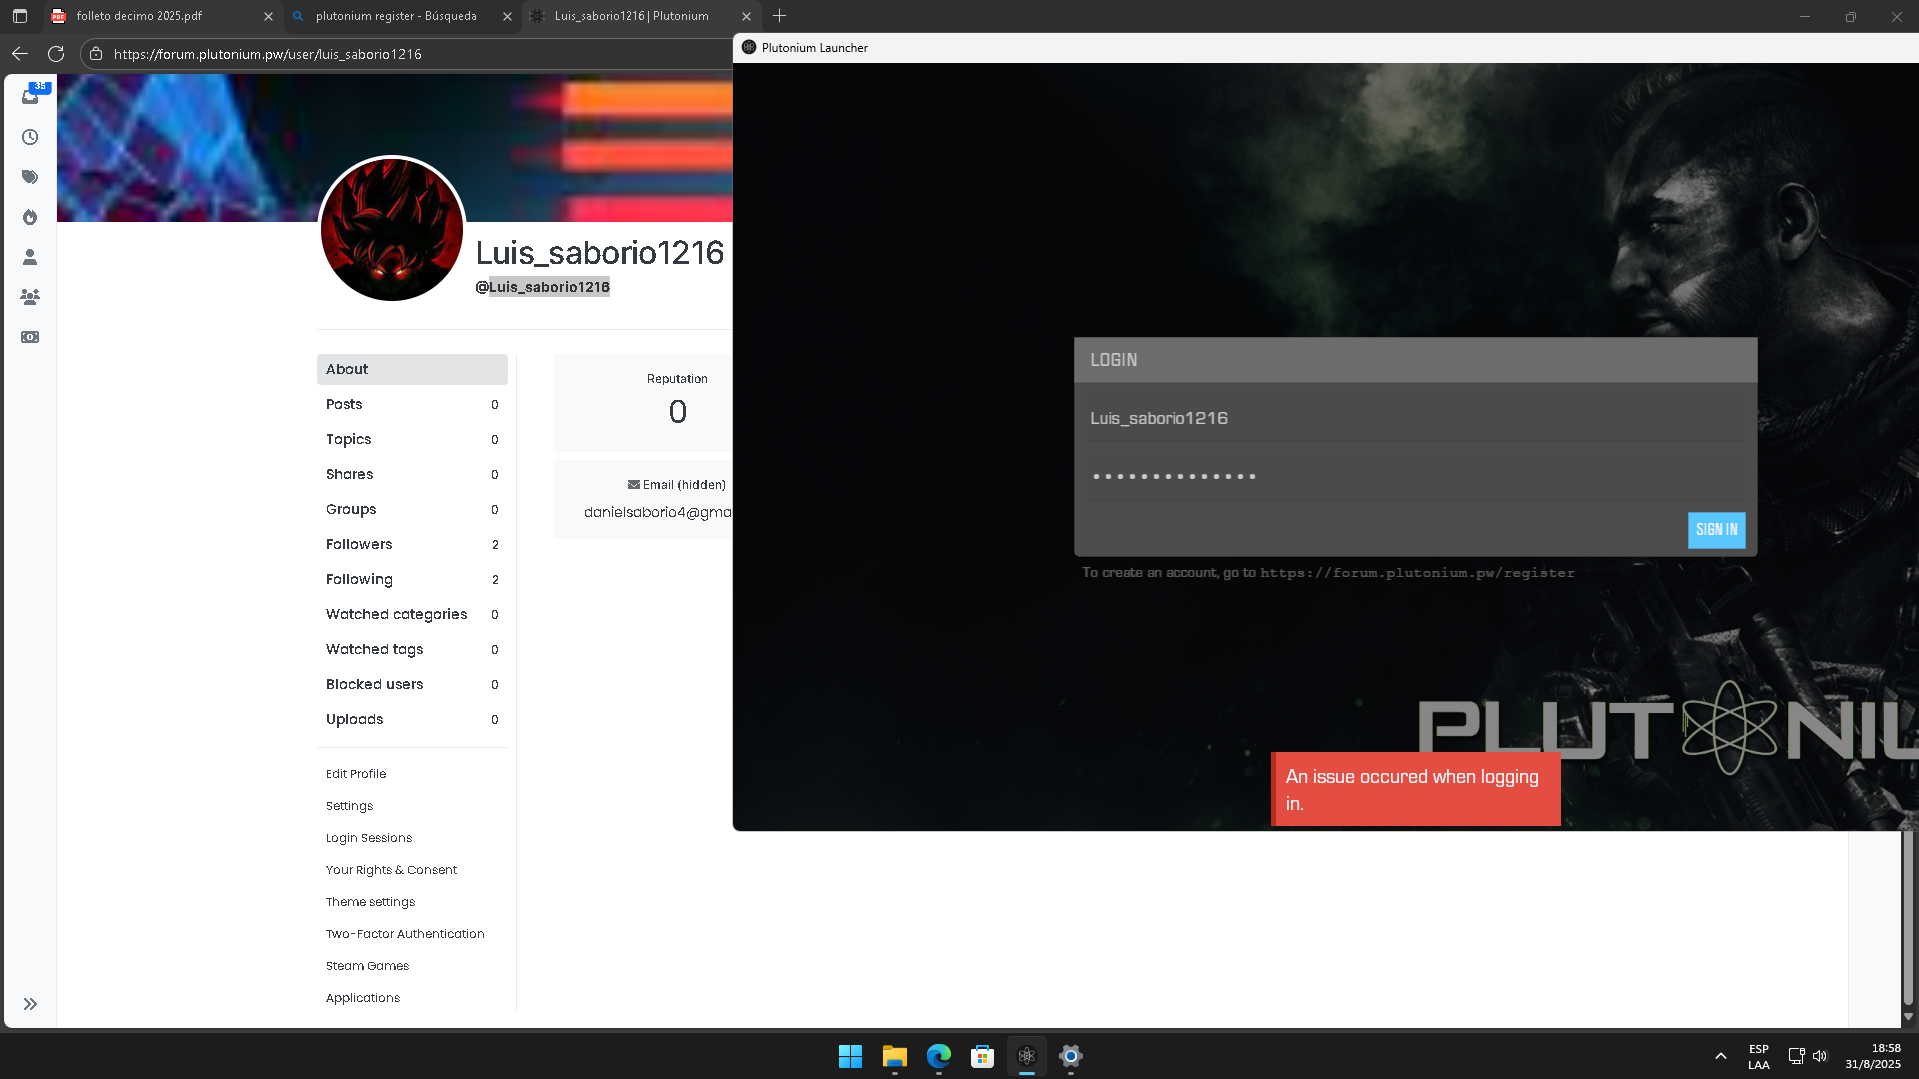Screen dimensions: 1919x1079
Task: Open File Explorer from taskbar
Action: tap(894, 1056)
